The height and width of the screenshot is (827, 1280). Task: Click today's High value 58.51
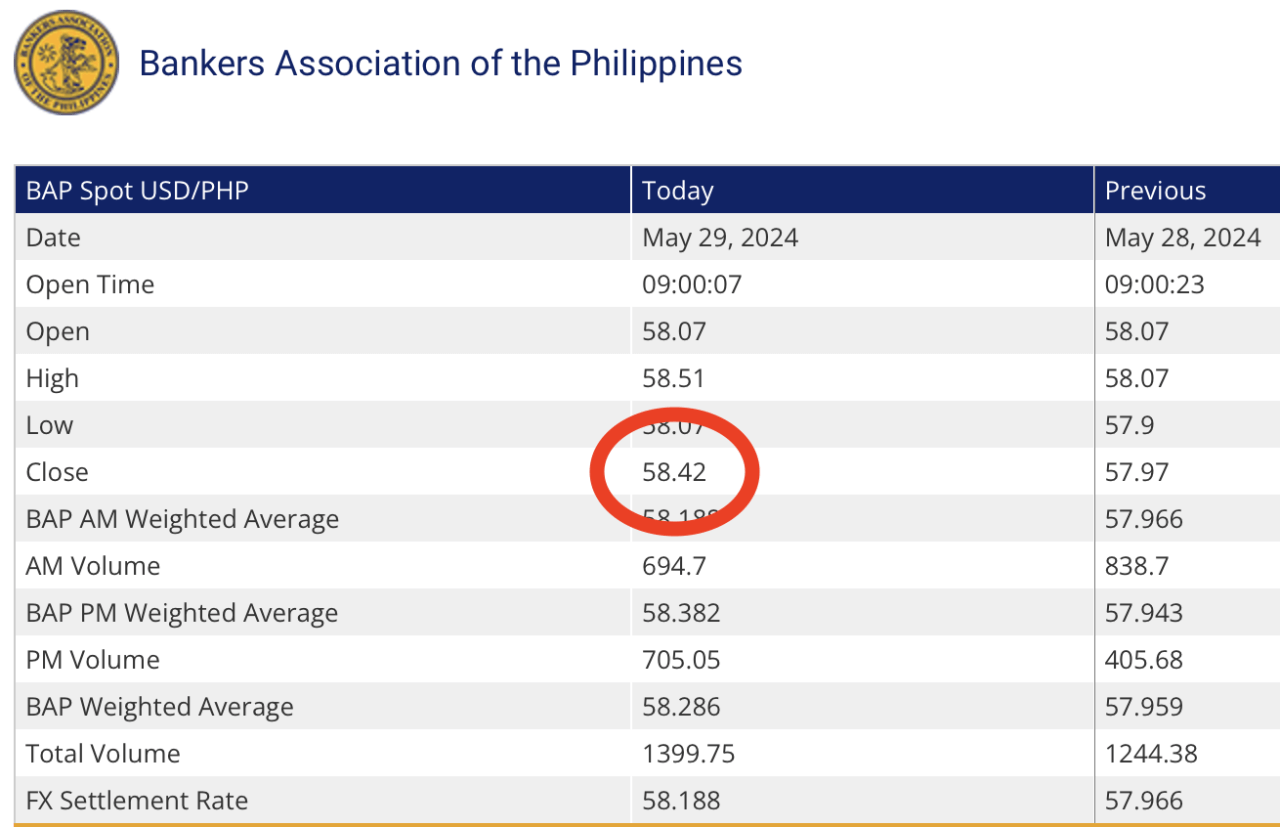click(673, 379)
